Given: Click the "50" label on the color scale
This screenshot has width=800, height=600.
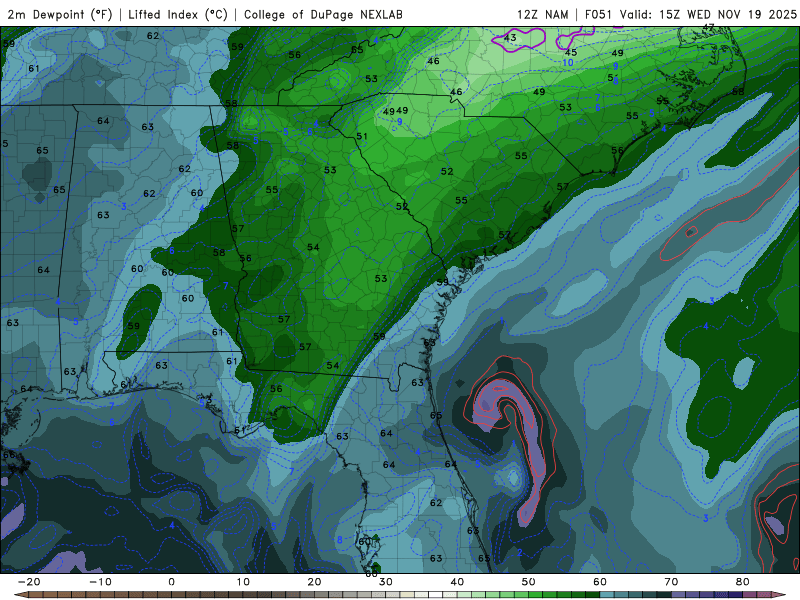Looking at the screenshot, I should click(529, 582).
